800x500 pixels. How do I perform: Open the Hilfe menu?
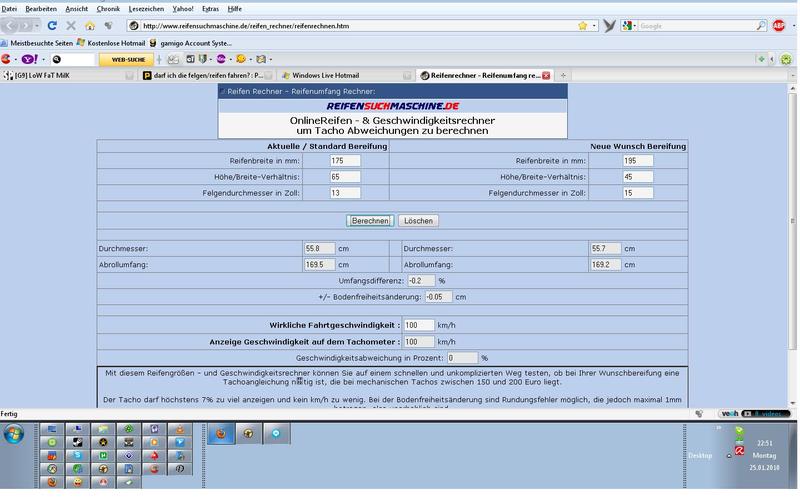(235, 9)
